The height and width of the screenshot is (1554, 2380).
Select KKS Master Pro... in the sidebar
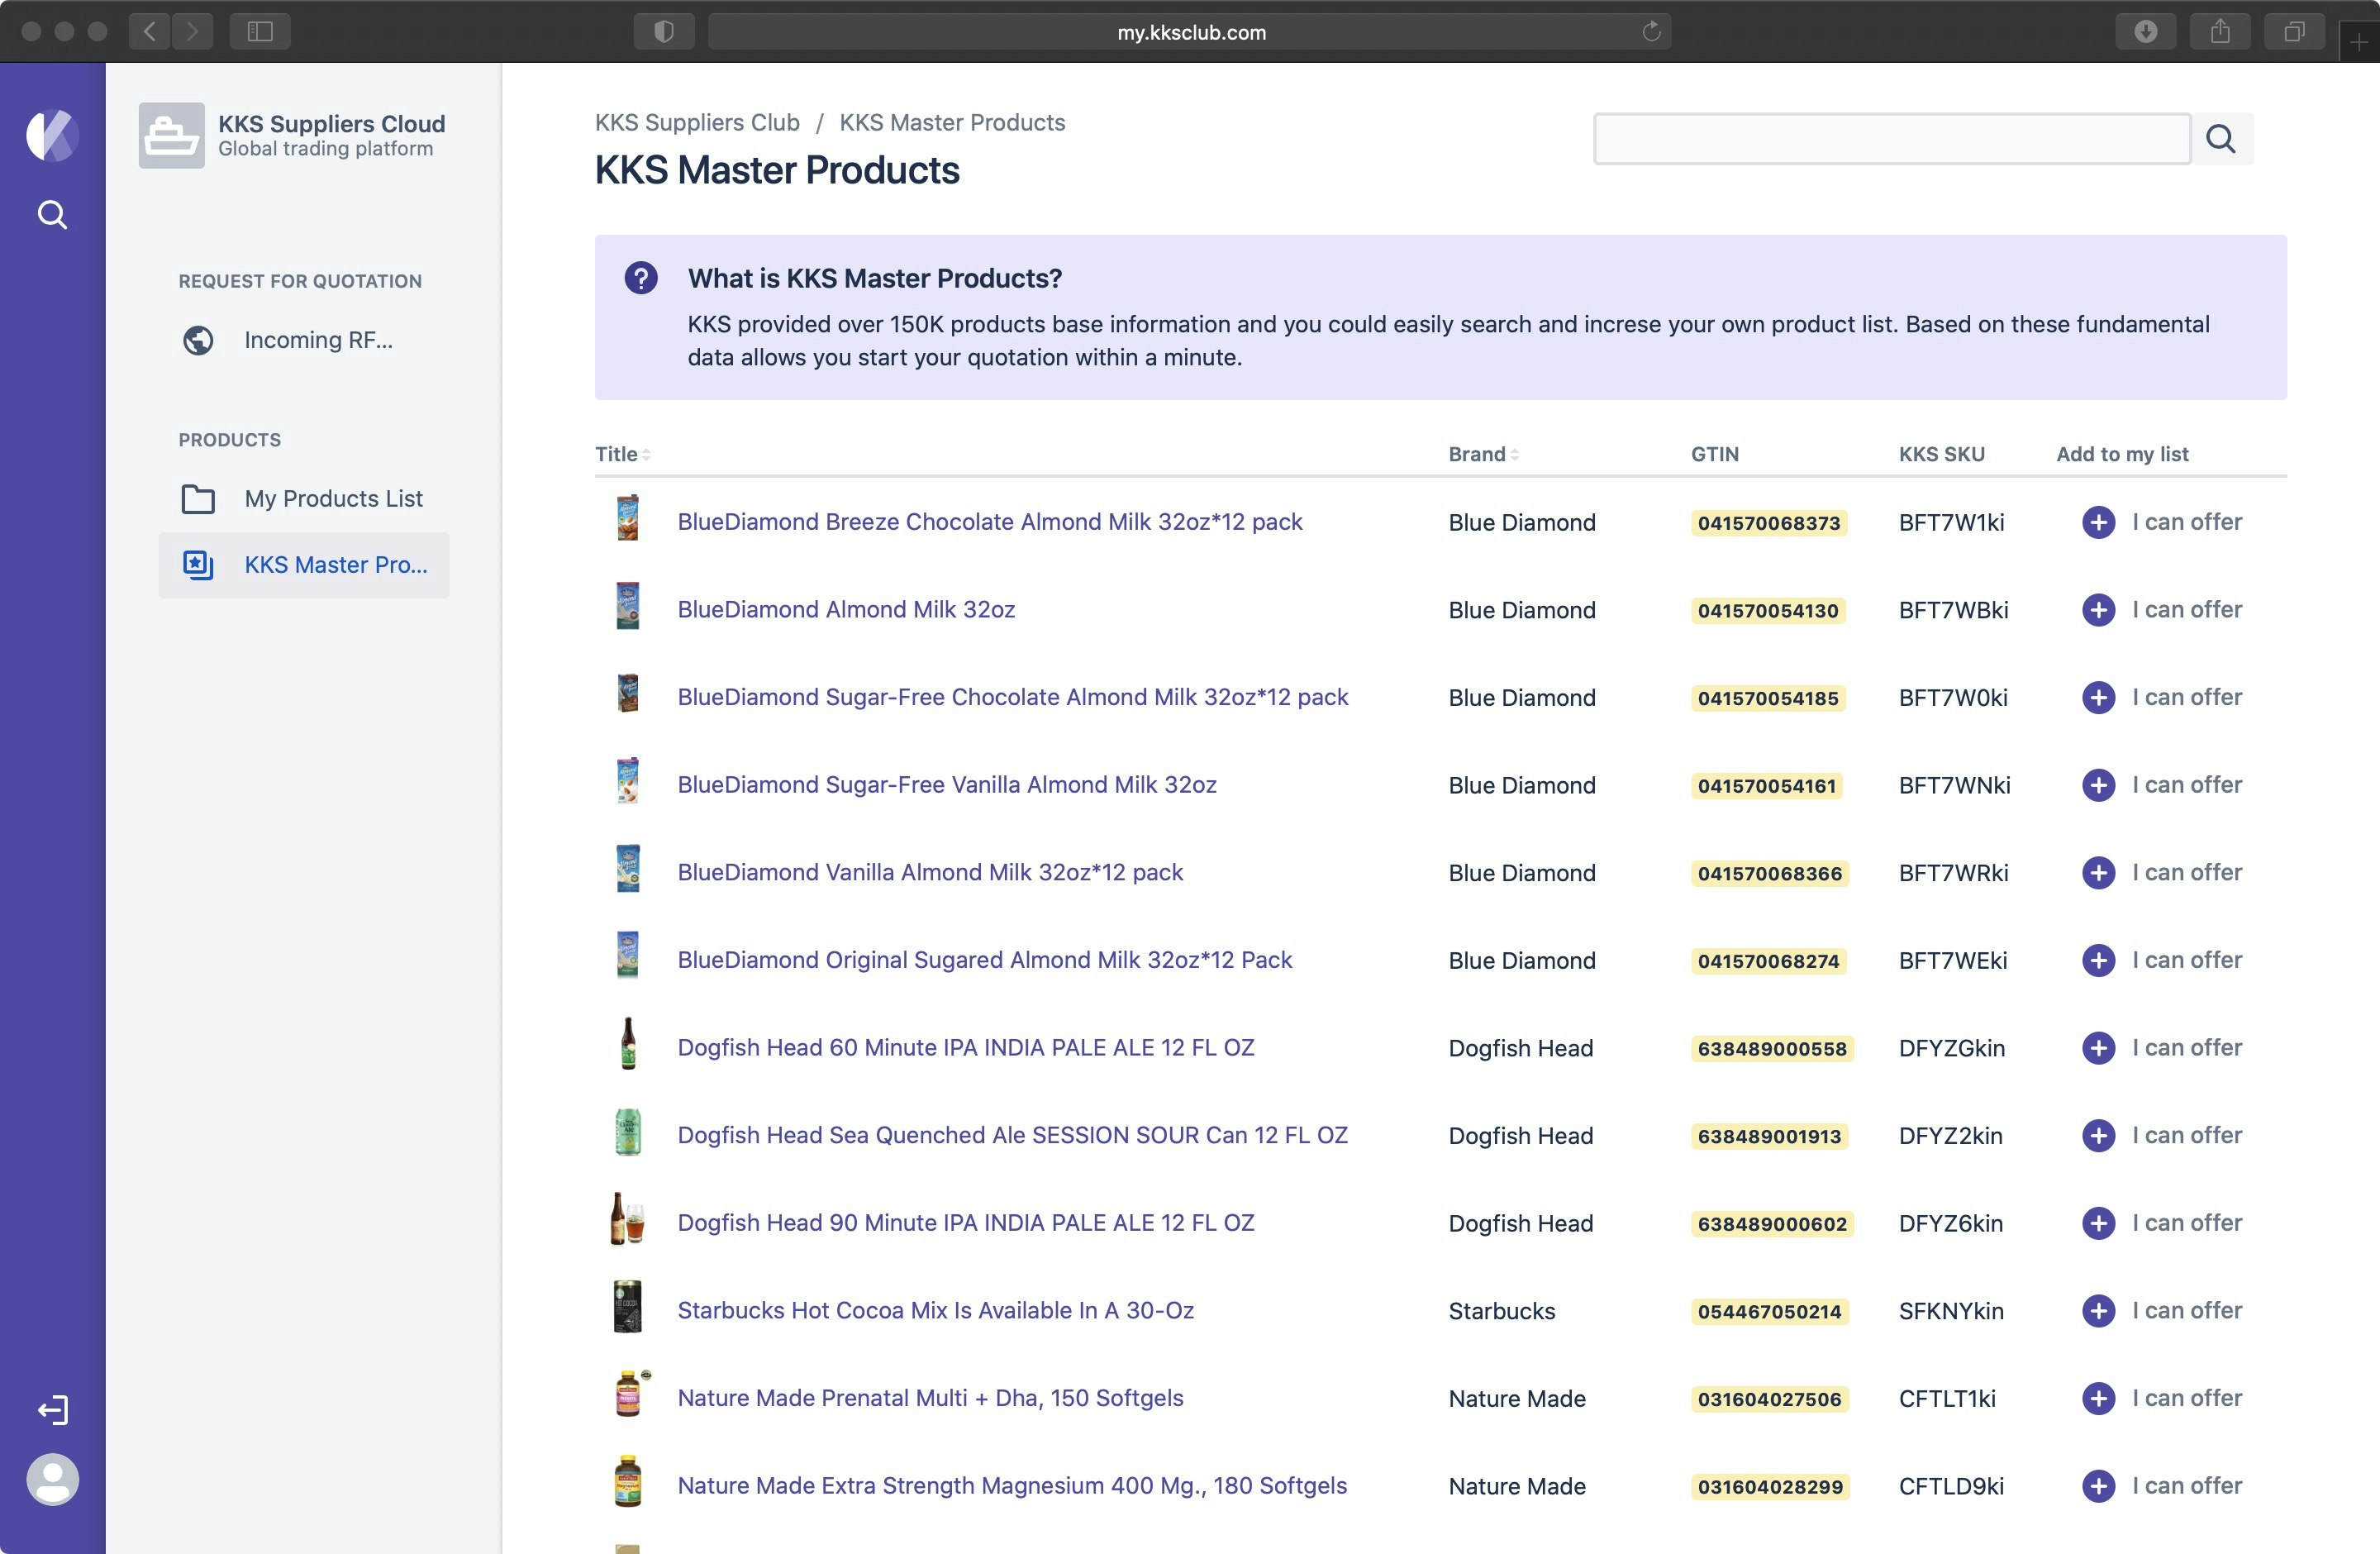click(335, 565)
